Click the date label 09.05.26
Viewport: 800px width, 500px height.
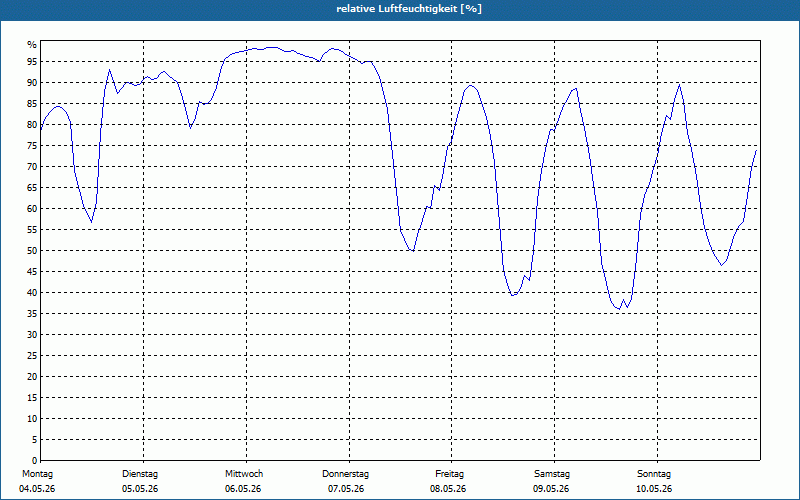[551, 489]
